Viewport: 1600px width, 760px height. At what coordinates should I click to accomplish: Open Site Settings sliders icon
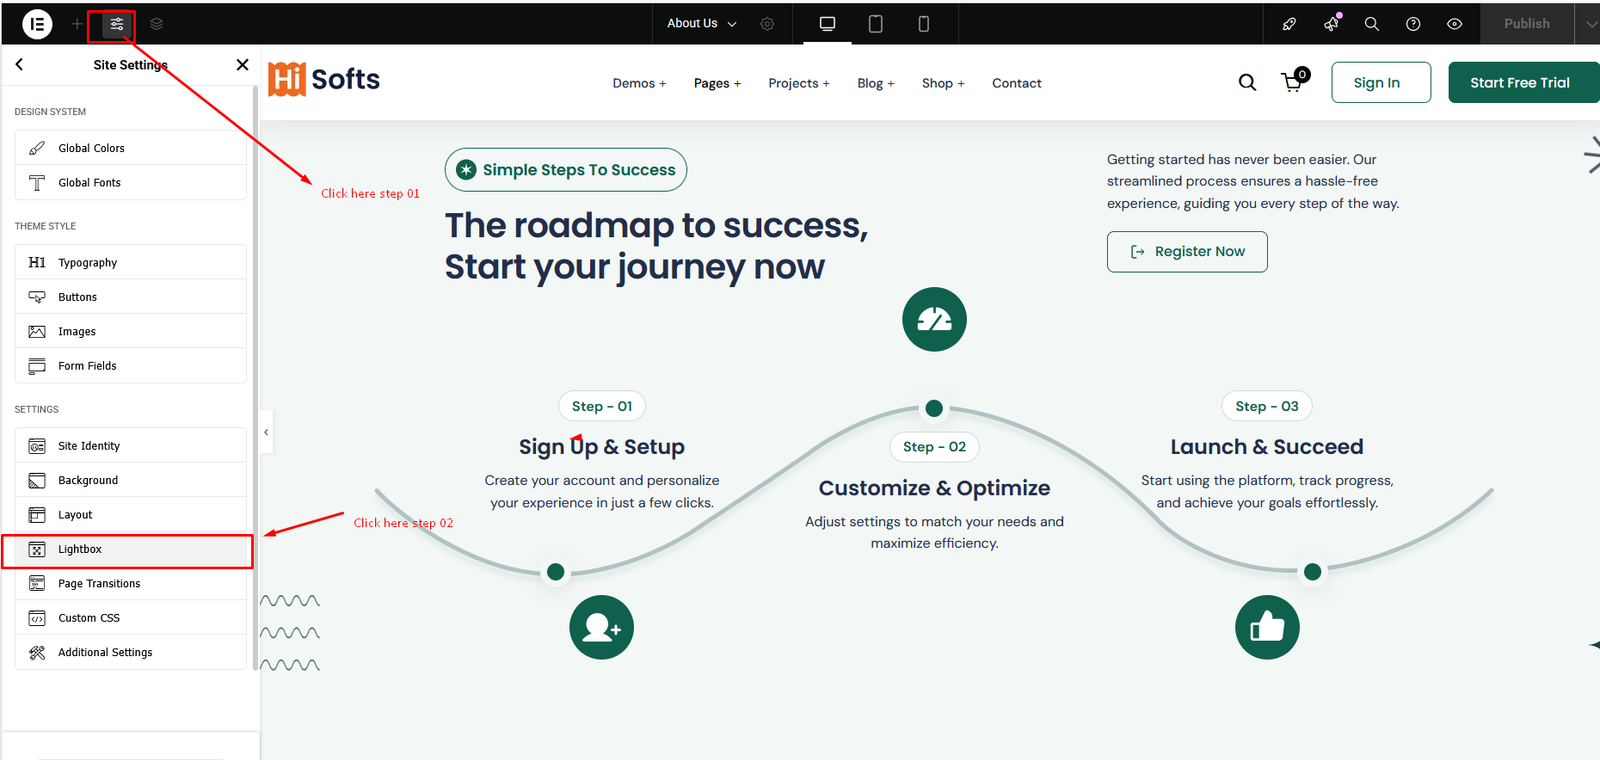117,24
